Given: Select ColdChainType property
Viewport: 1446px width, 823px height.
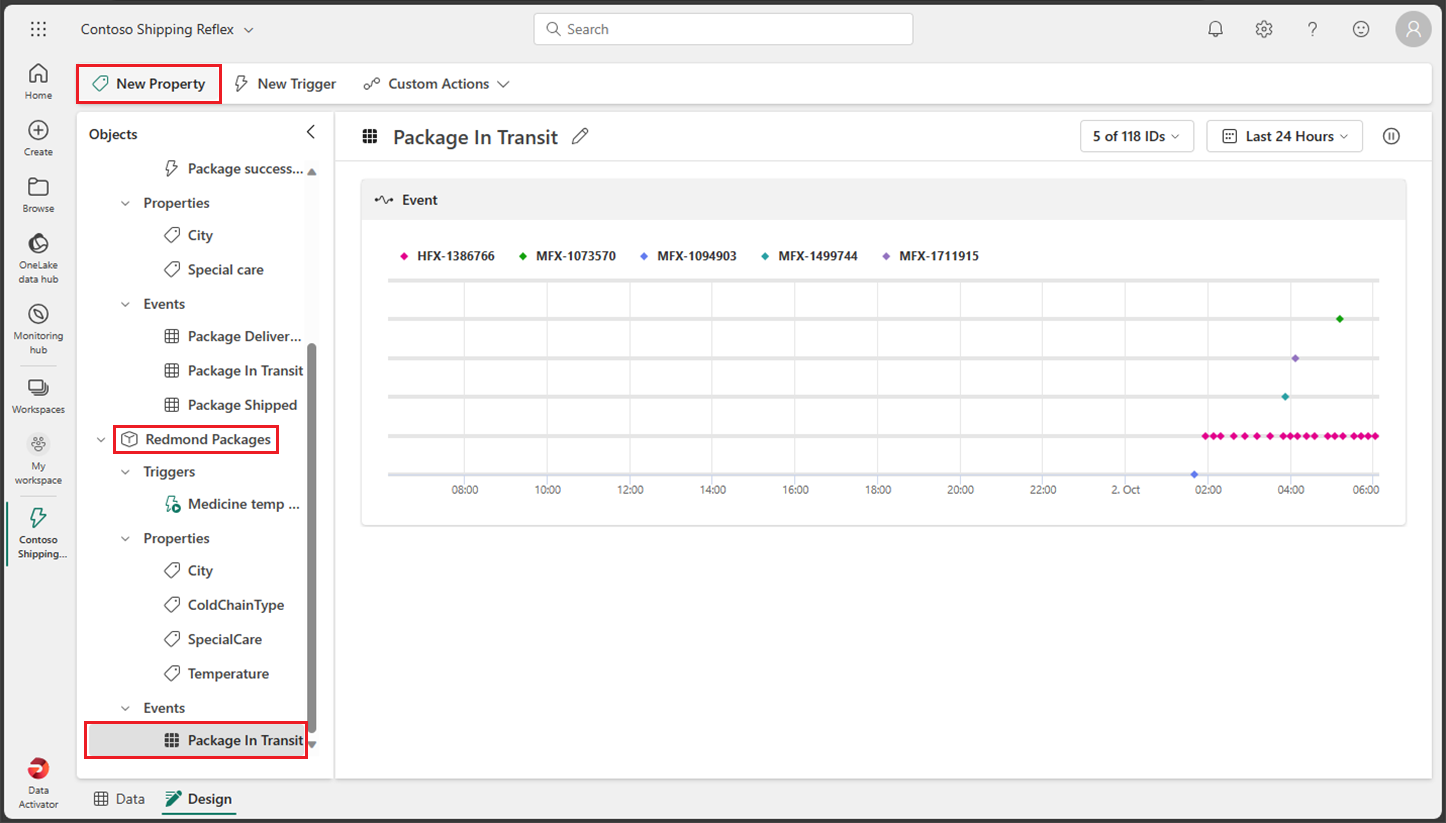Looking at the screenshot, I should 223,605.
